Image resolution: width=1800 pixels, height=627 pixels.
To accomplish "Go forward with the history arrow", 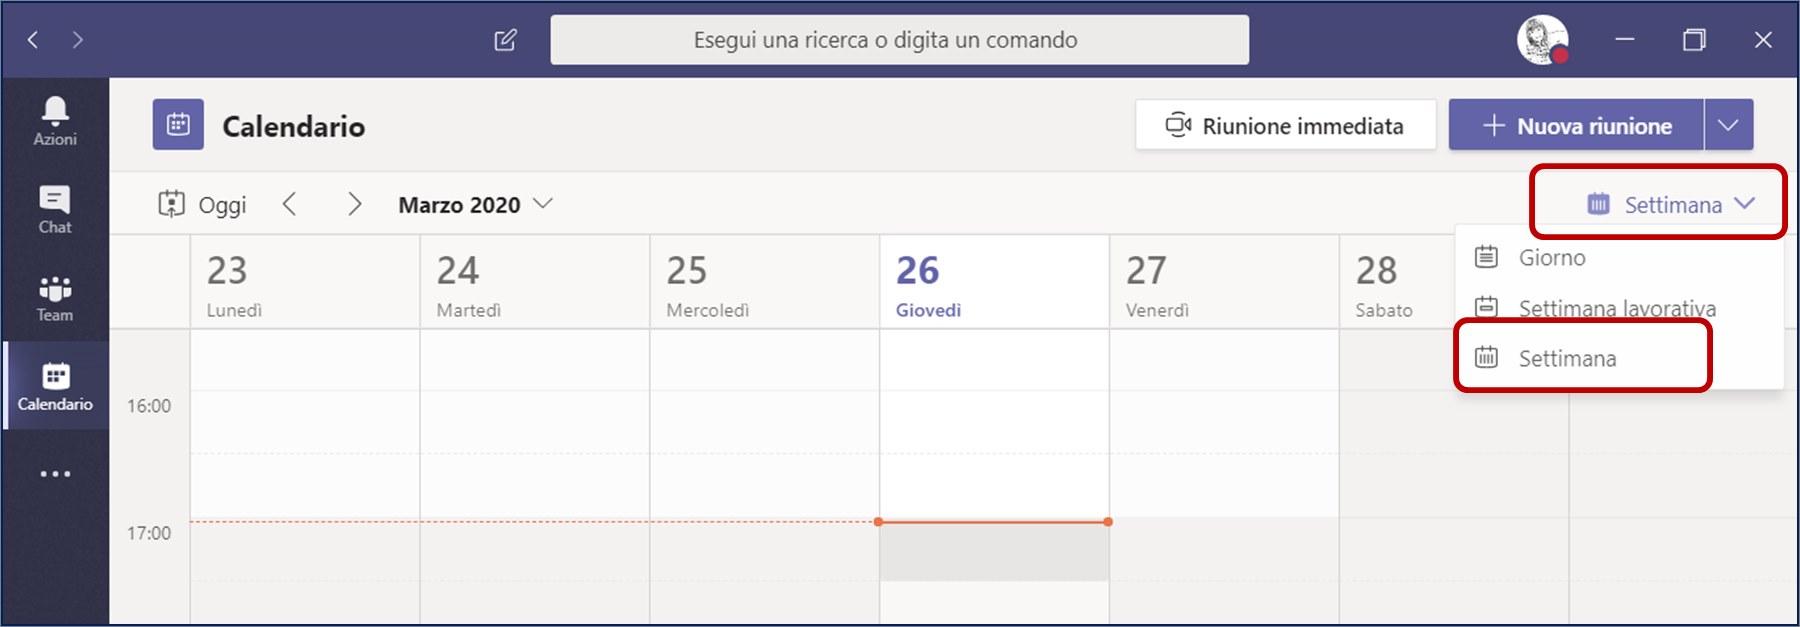I will (x=78, y=40).
